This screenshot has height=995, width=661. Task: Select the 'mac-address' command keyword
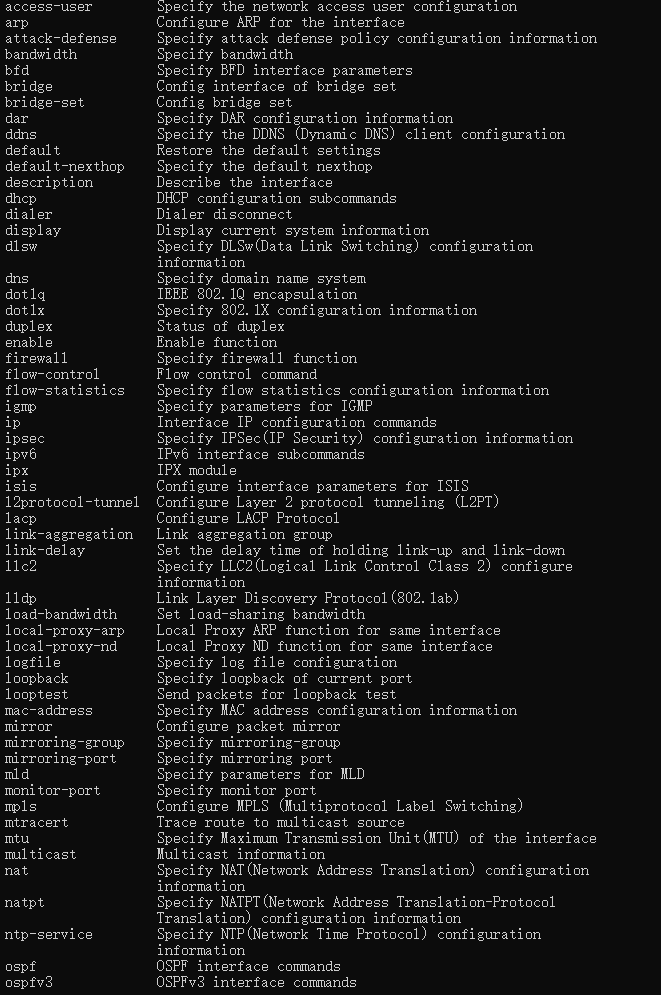[x=48, y=711]
